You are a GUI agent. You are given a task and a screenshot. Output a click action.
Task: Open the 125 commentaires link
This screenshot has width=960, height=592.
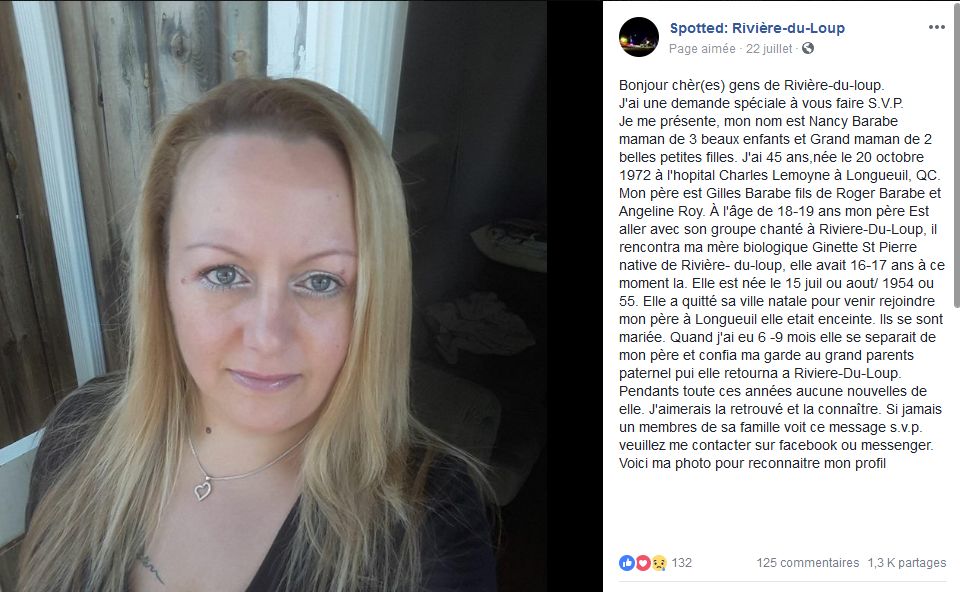[808, 563]
